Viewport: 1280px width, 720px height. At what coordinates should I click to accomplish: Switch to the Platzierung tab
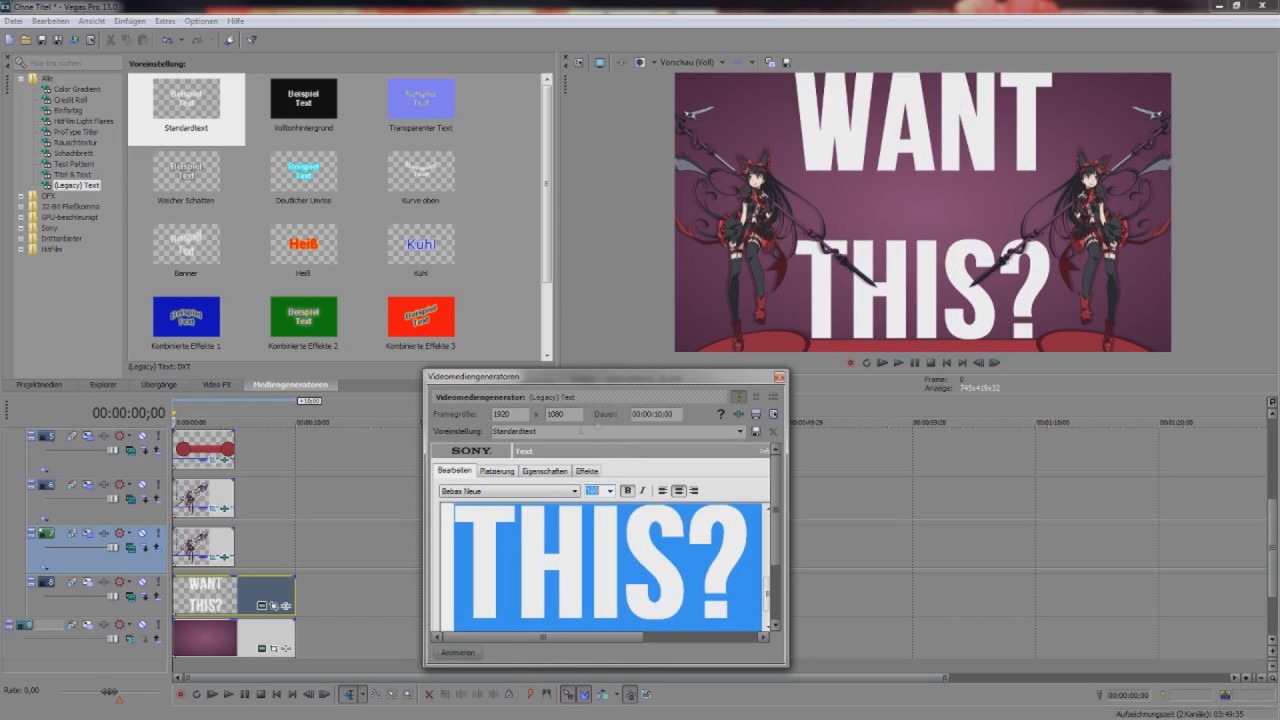497,471
